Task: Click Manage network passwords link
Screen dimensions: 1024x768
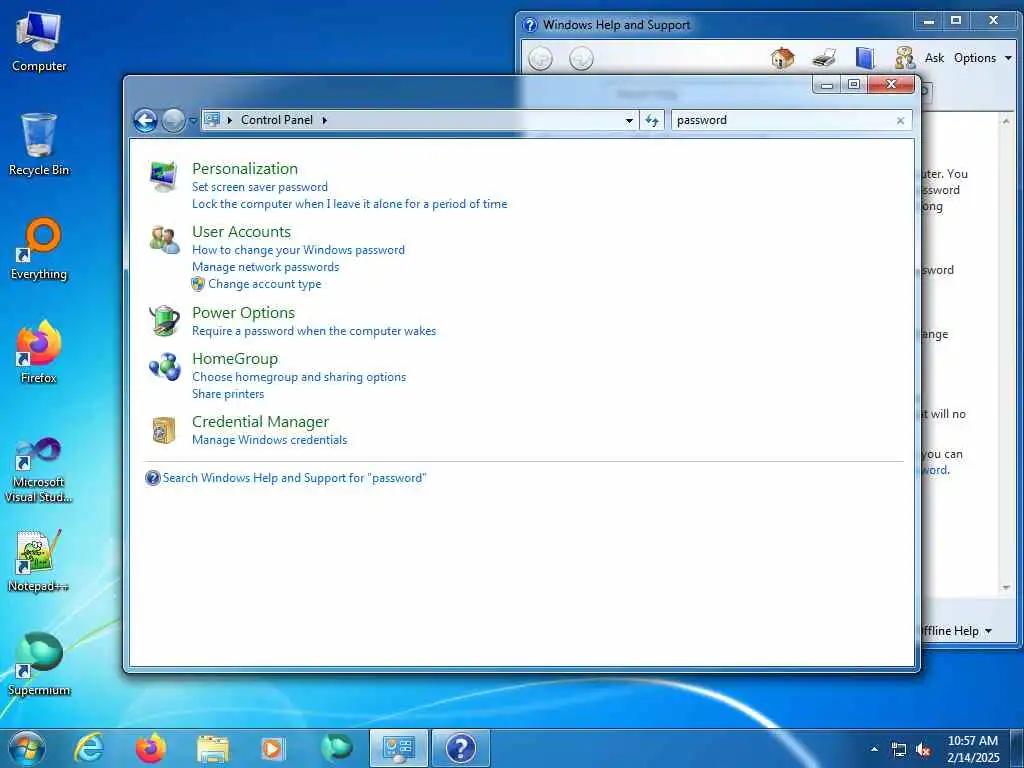Action: pos(266,267)
